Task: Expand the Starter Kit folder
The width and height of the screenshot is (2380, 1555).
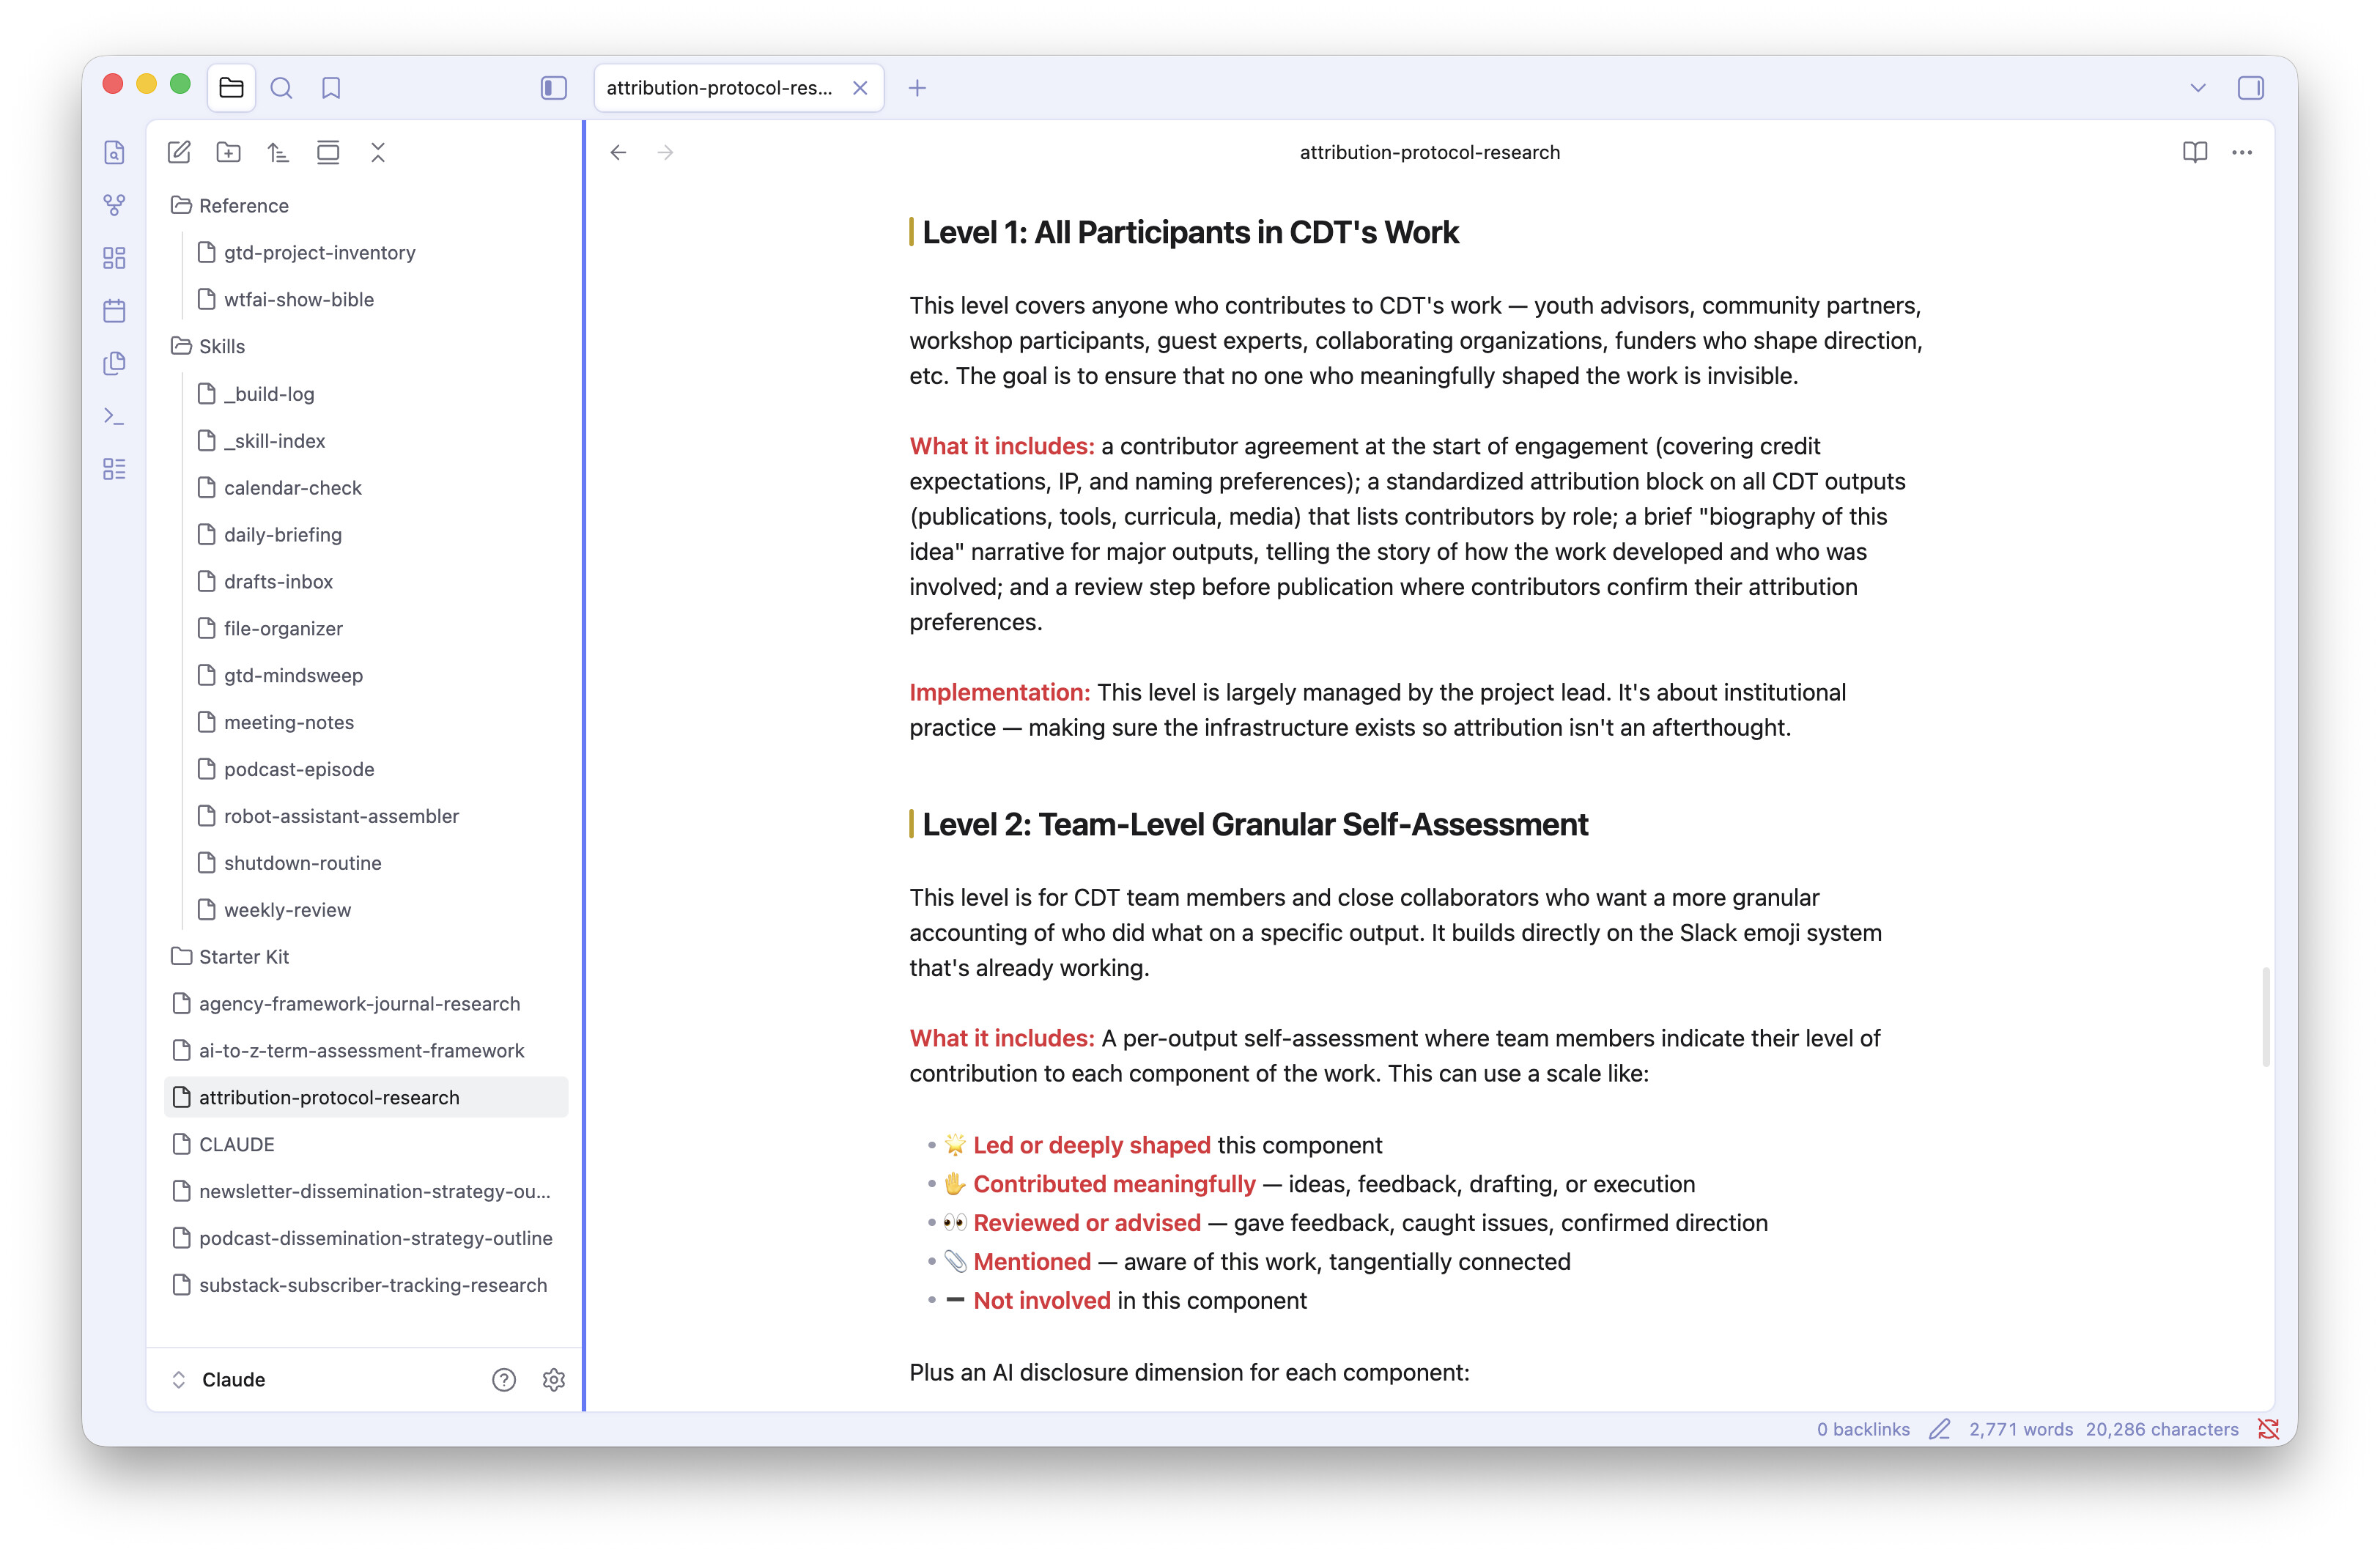Action: click(x=244, y=957)
